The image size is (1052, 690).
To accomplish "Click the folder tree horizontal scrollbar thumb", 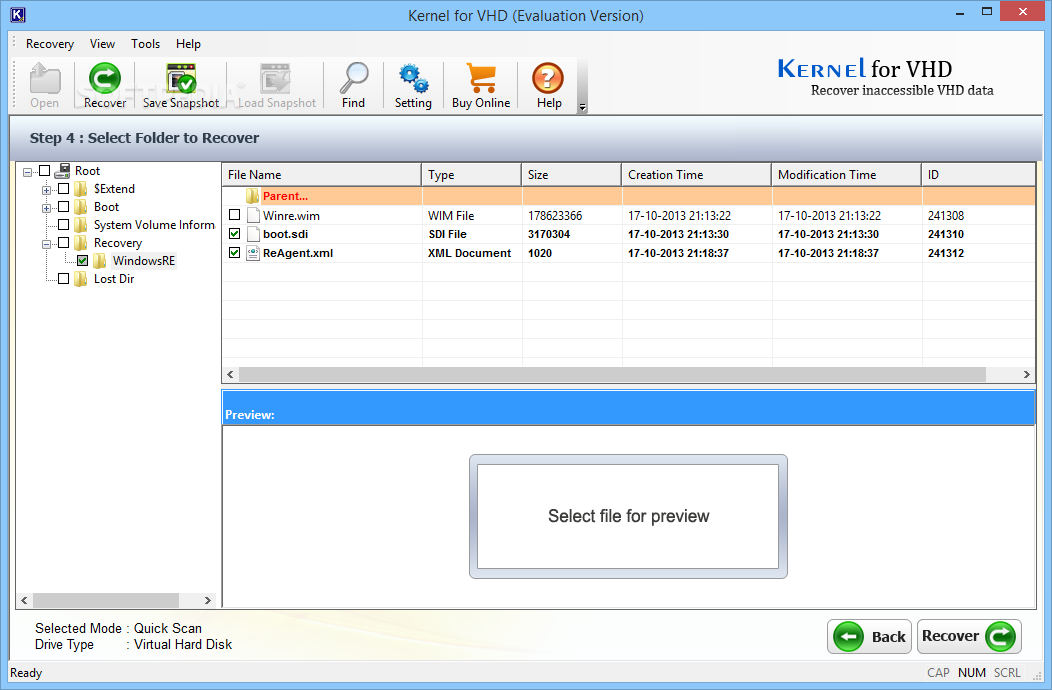I will click(x=106, y=600).
